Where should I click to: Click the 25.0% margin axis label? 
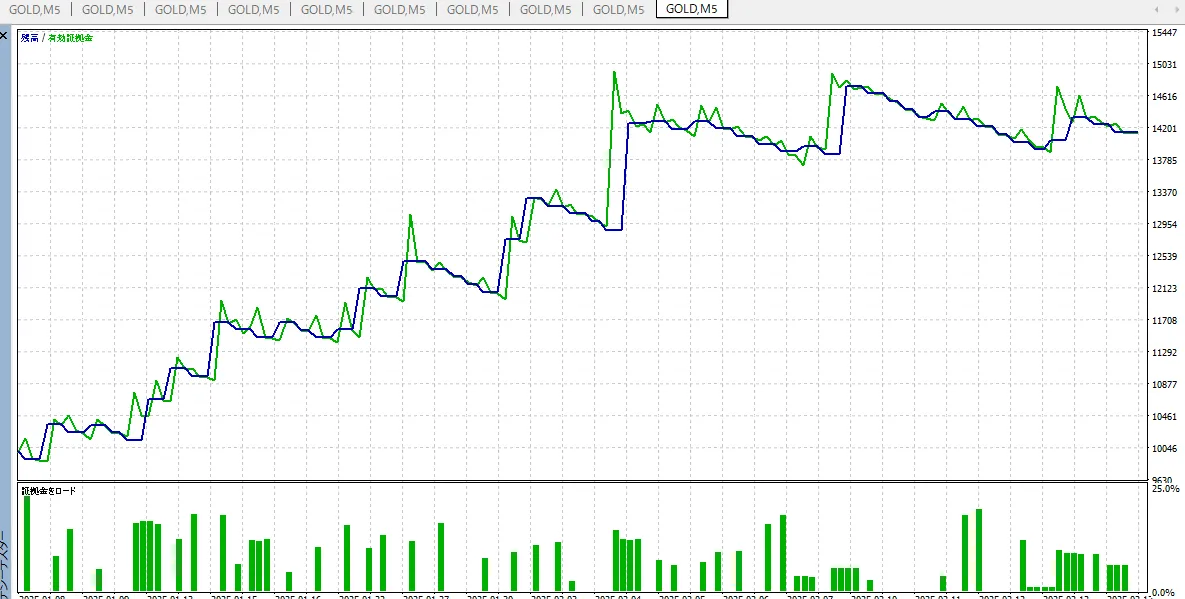click(x=1164, y=489)
